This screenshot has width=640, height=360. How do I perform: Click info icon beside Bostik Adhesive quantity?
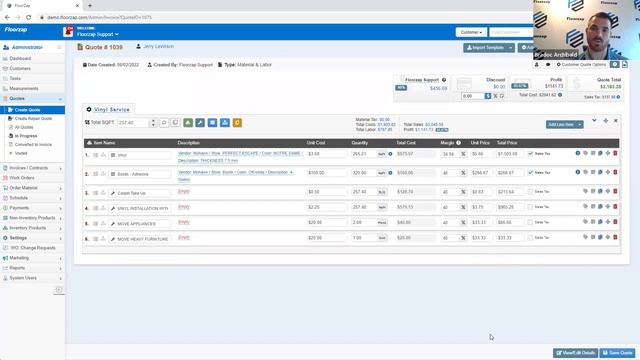tap(390, 173)
